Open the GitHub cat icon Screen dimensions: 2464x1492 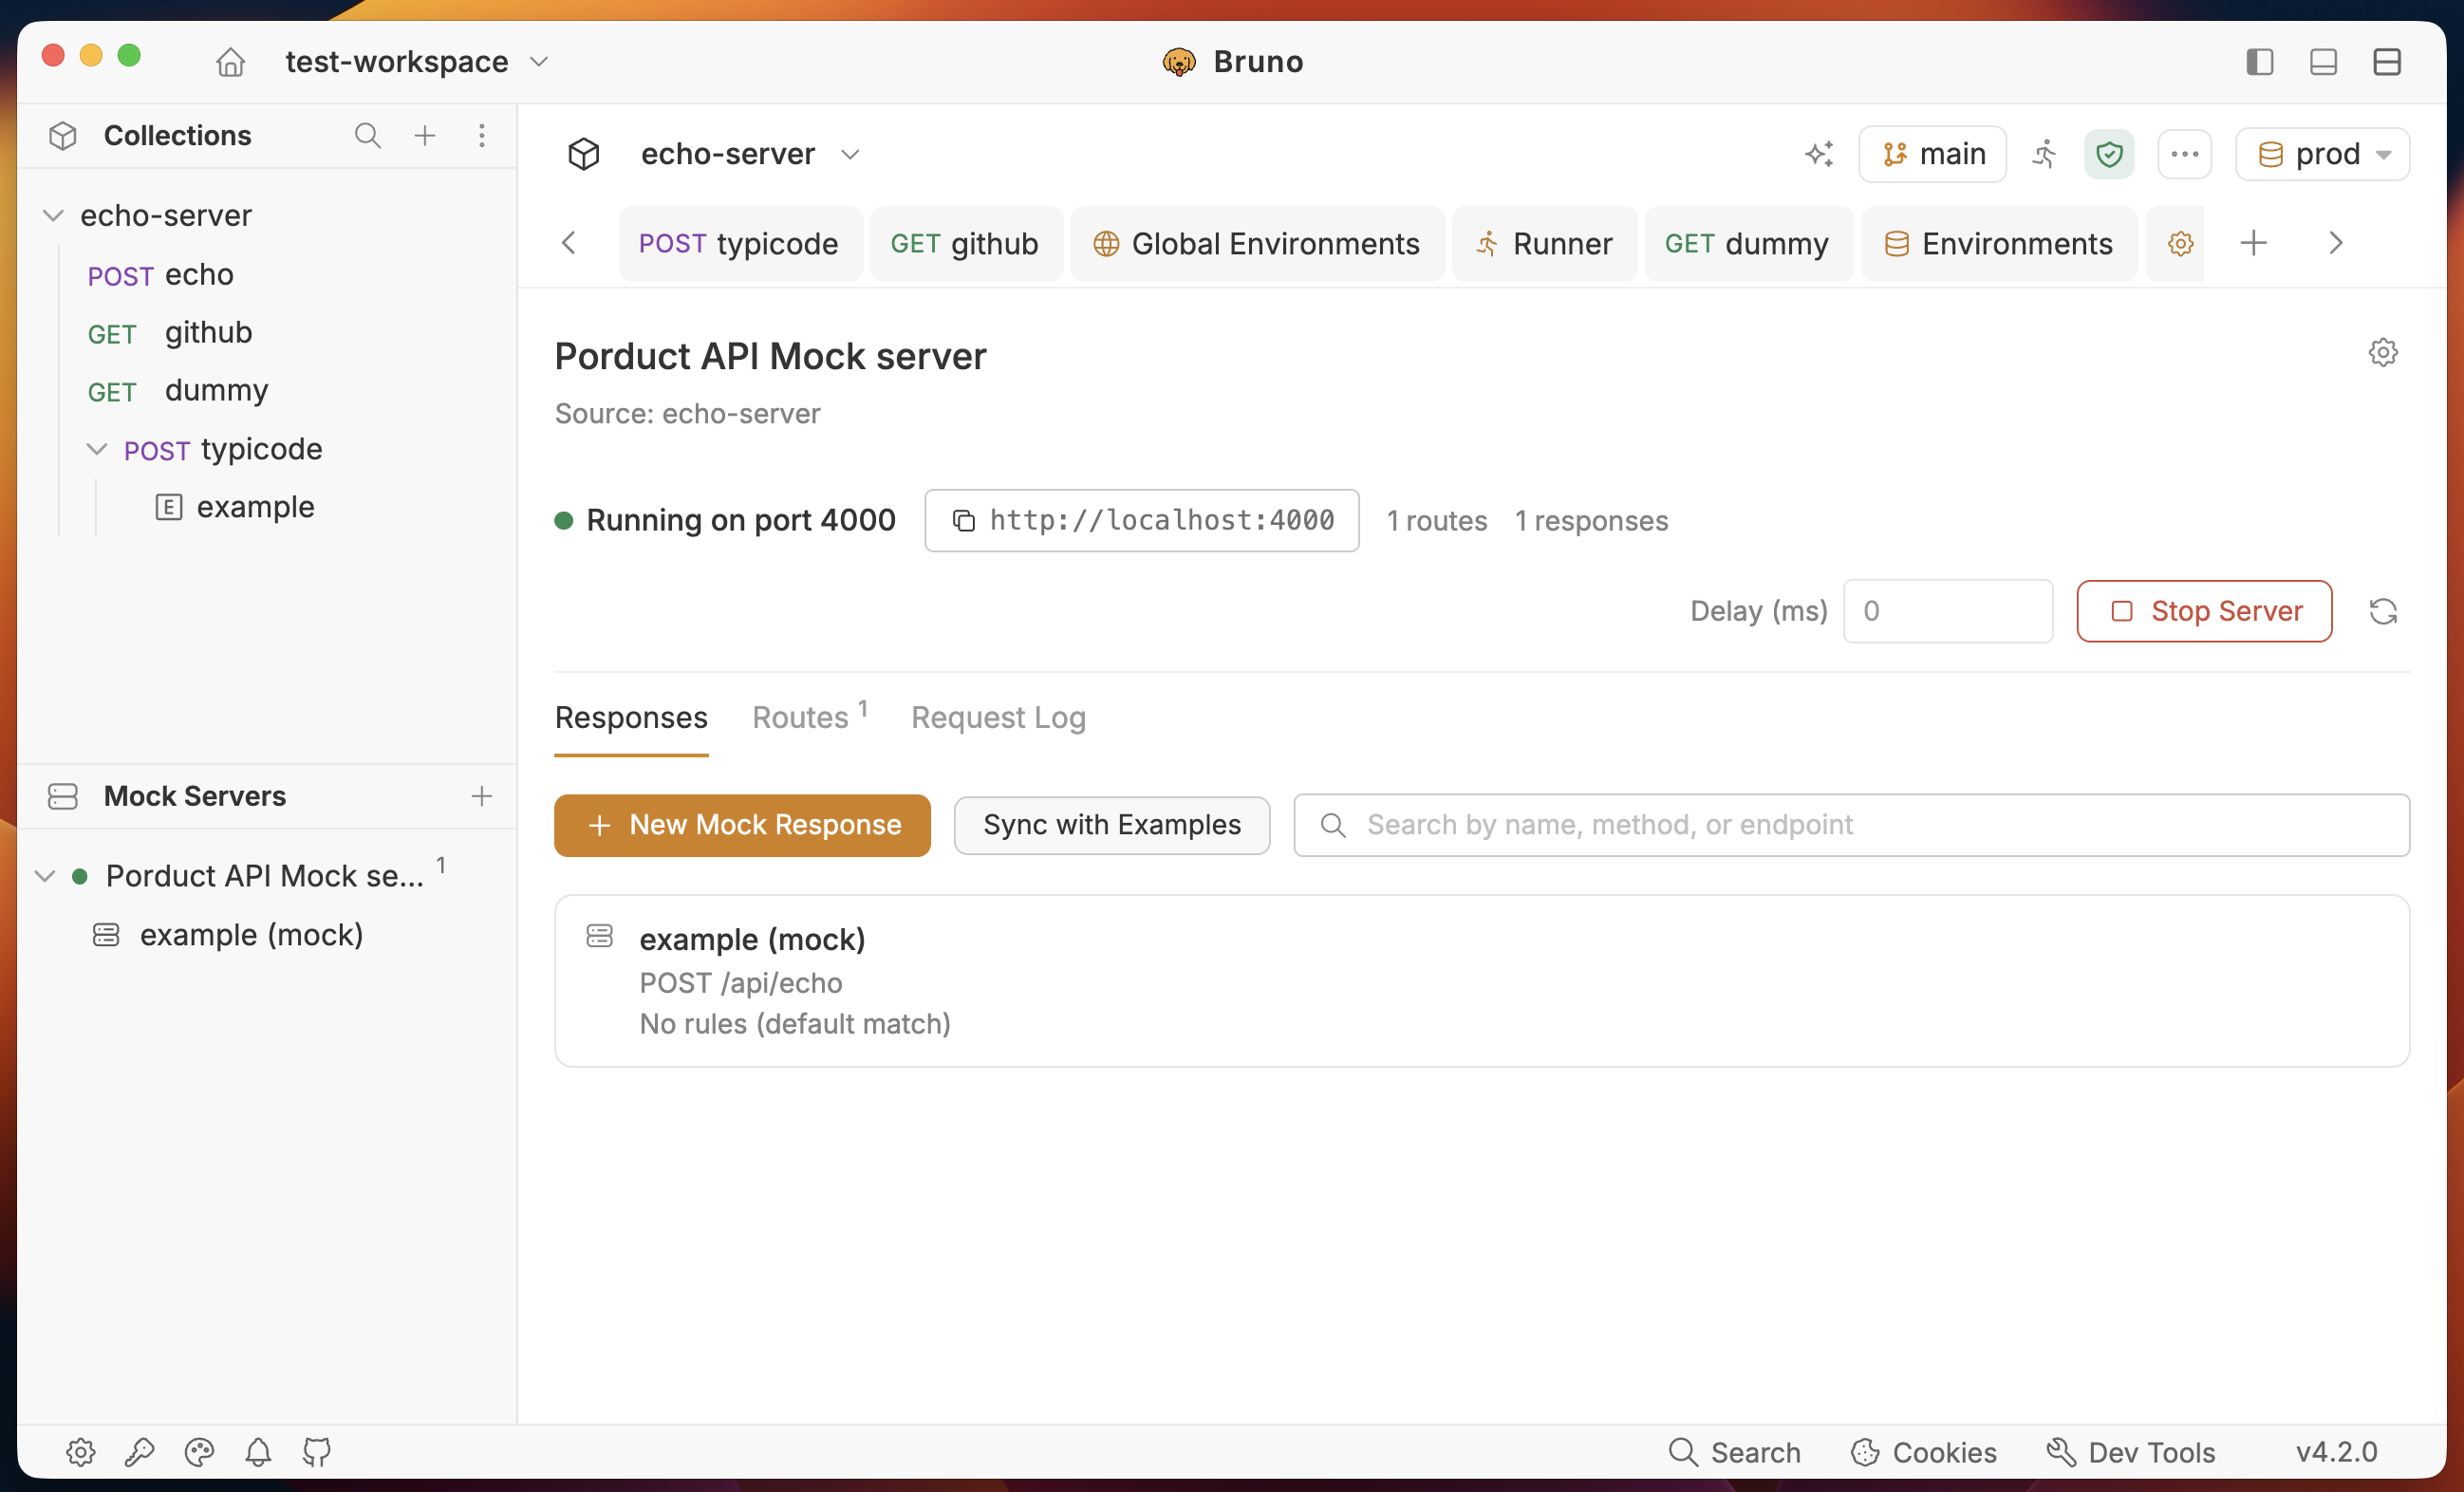pyautogui.click(x=317, y=1452)
